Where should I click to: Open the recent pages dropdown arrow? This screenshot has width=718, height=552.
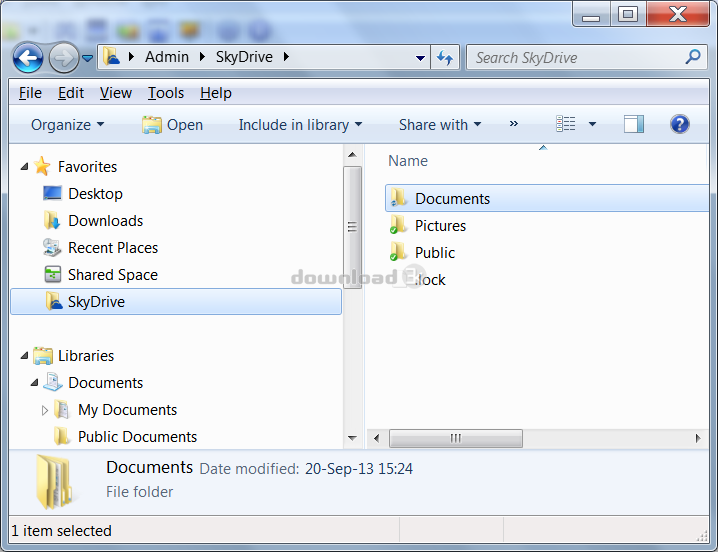[x=87, y=58]
